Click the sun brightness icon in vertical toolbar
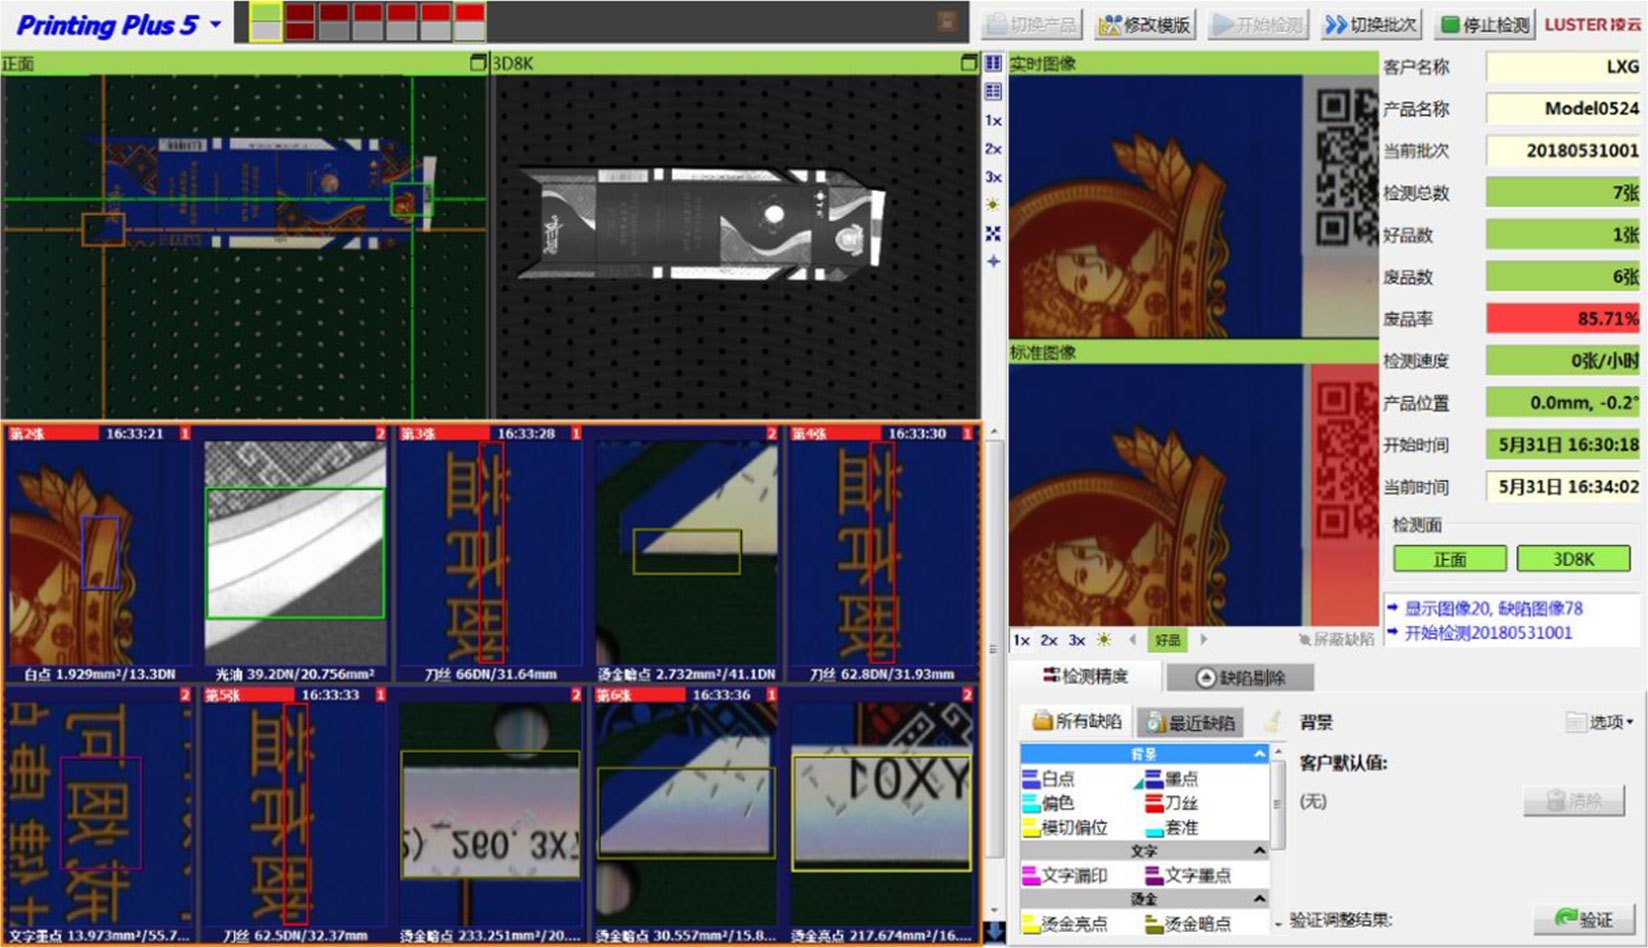Screen dimensions: 1648x948 click(x=993, y=205)
